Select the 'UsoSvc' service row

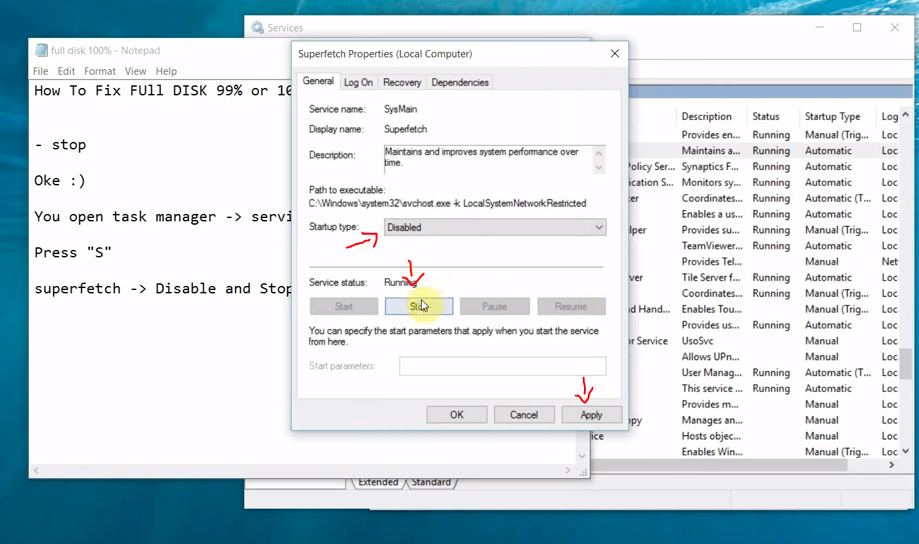[x=765, y=341]
